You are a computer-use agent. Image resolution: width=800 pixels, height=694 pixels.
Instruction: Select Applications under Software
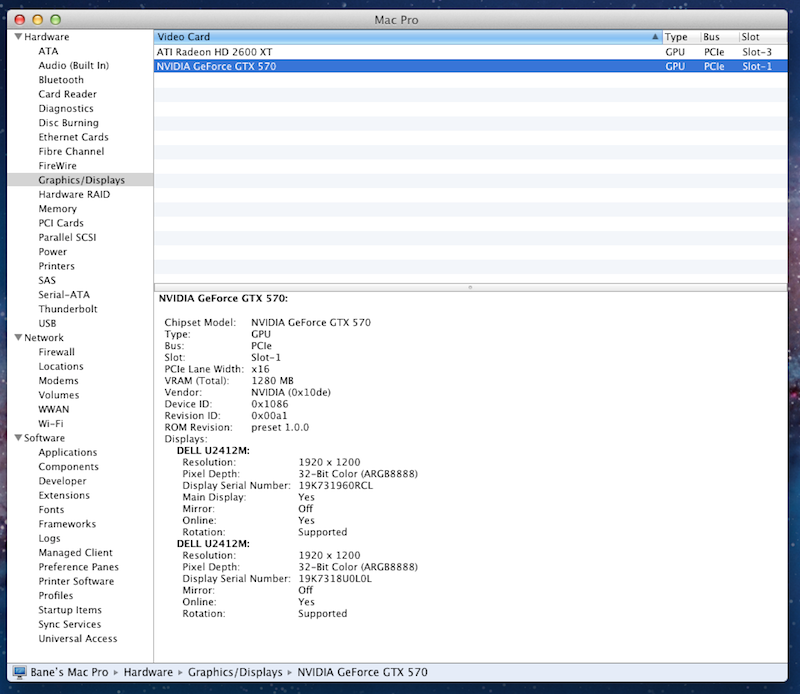tap(67, 452)
